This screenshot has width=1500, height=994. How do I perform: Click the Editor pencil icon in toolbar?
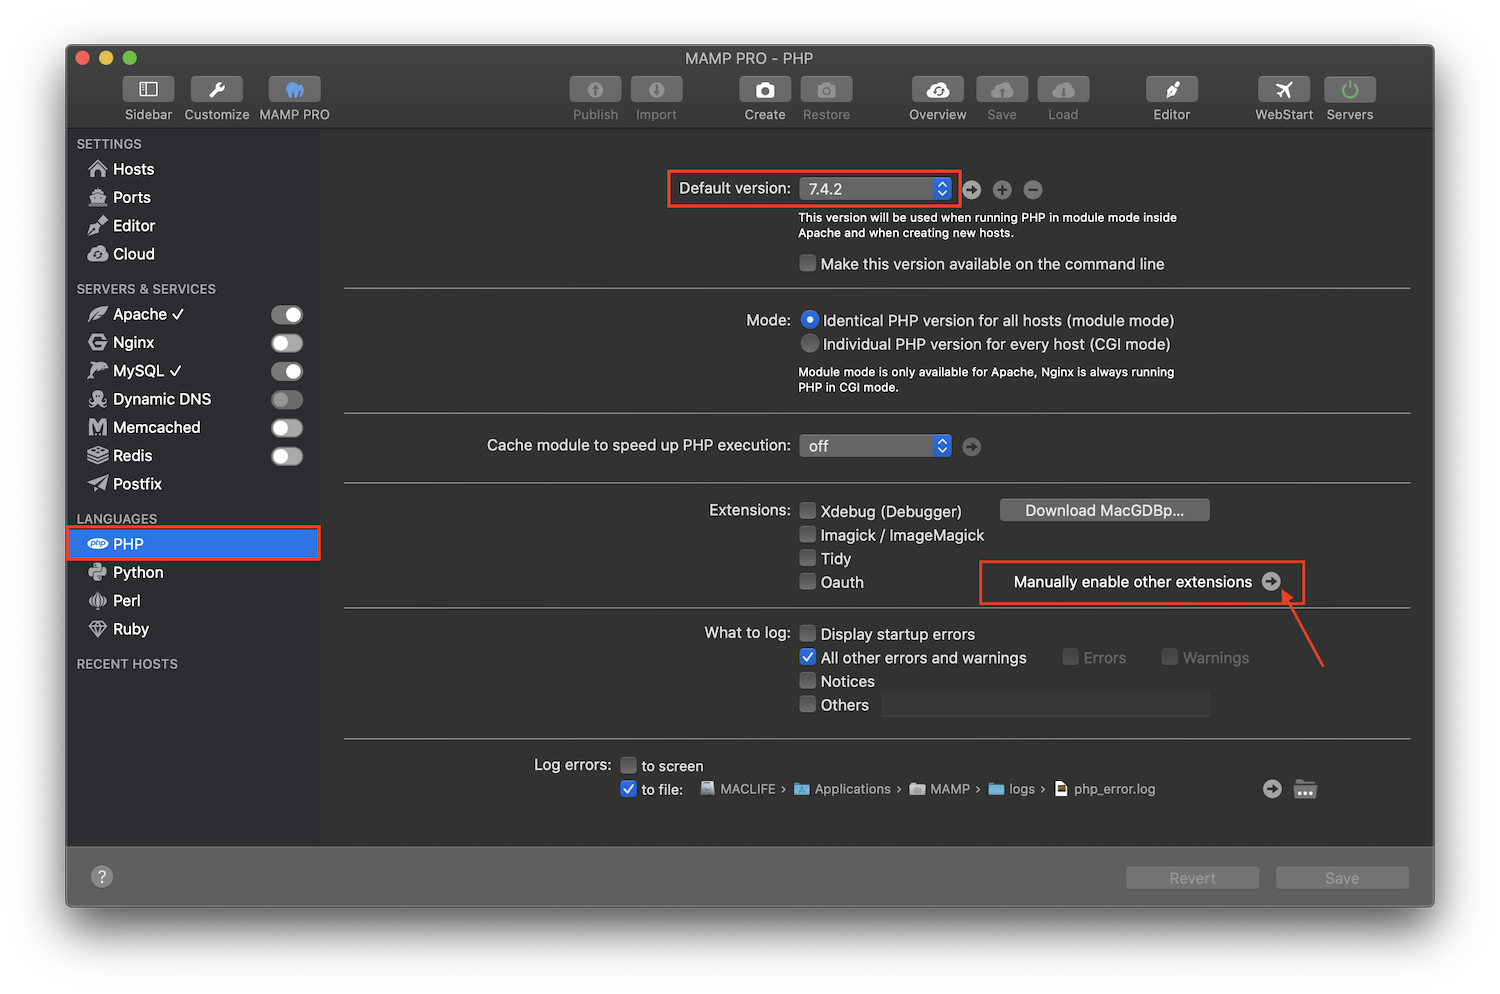[1171, 88]
